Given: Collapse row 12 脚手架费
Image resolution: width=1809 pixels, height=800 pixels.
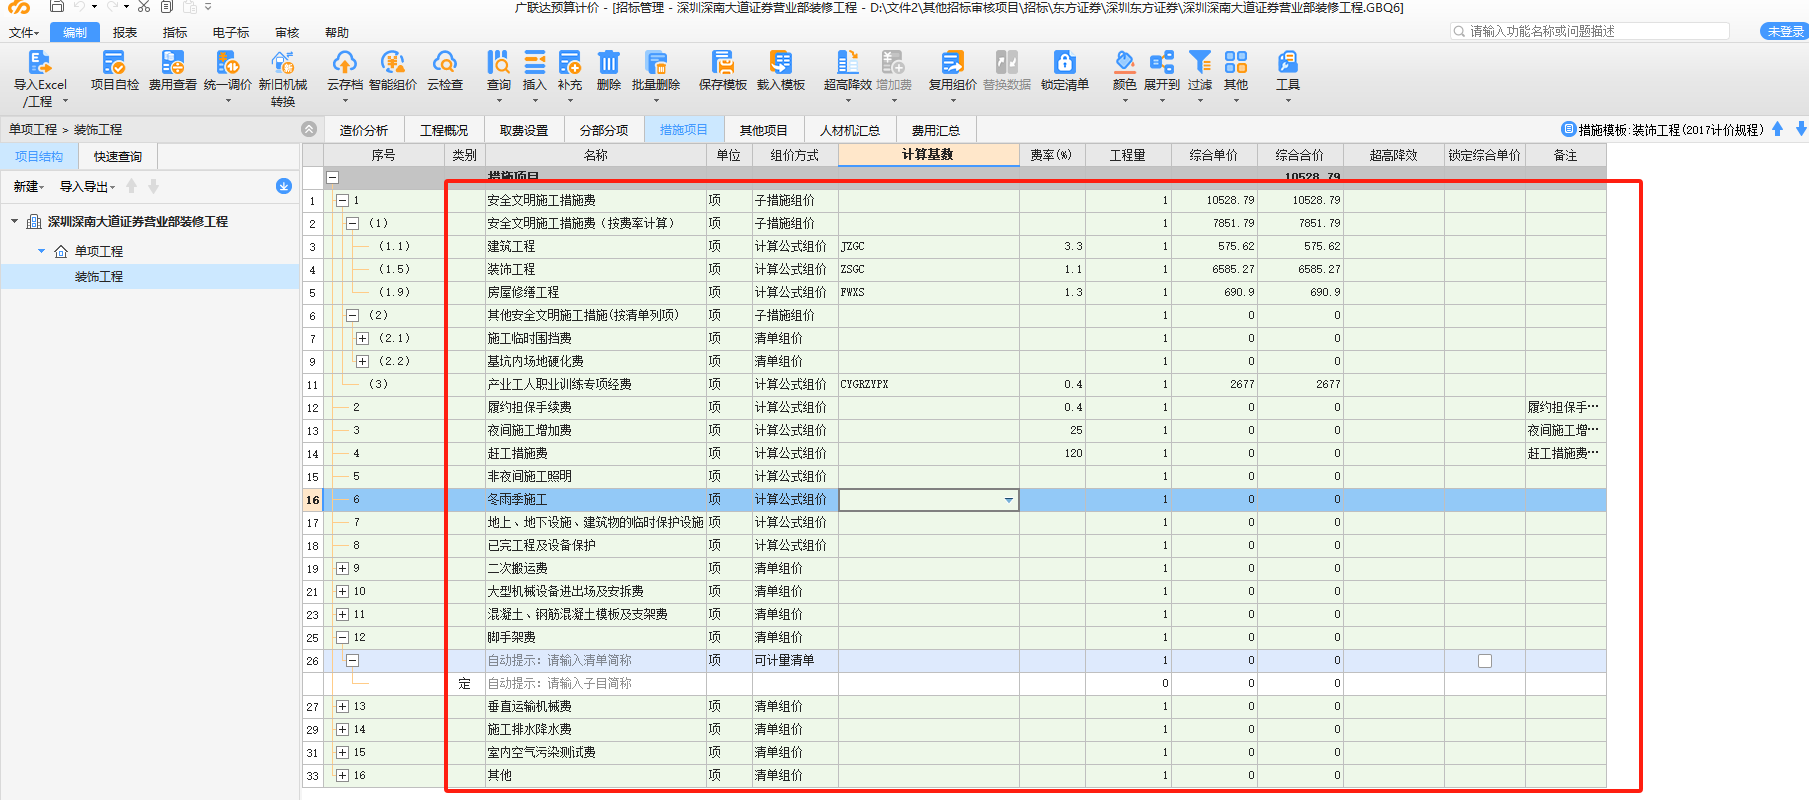Looking at the screenshot, I should coord(342,638).
